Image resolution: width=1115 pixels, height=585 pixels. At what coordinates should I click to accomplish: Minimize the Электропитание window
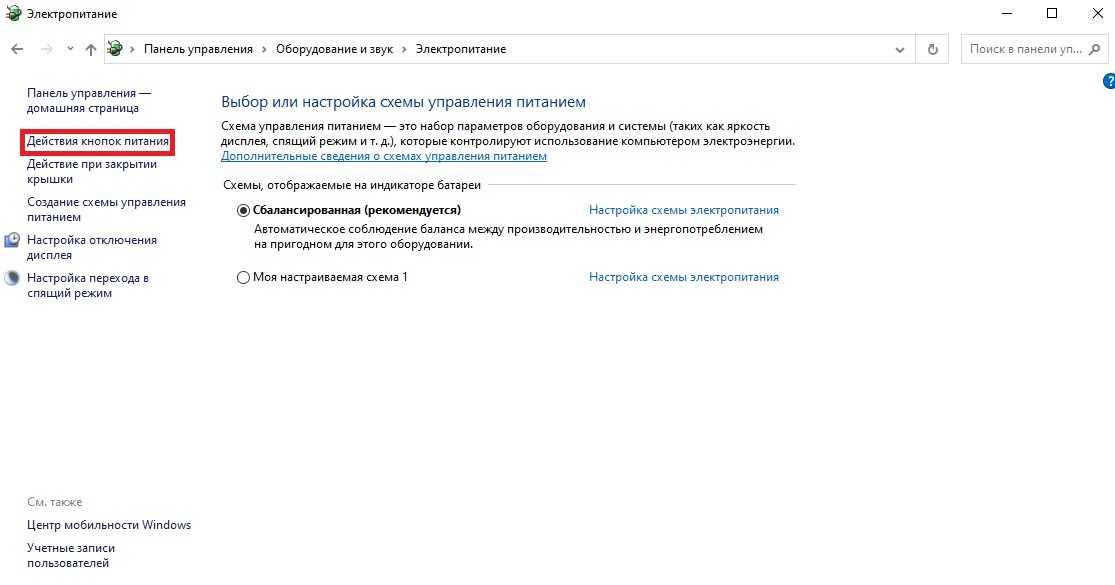tap(1007, 14)
